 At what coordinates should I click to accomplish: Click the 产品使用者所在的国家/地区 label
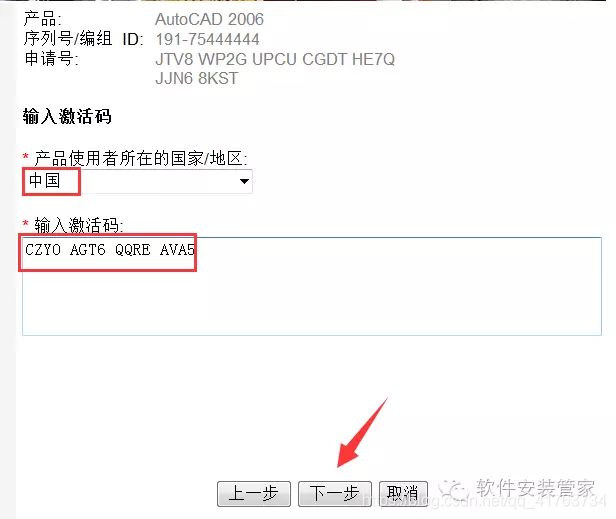(141, 158)
